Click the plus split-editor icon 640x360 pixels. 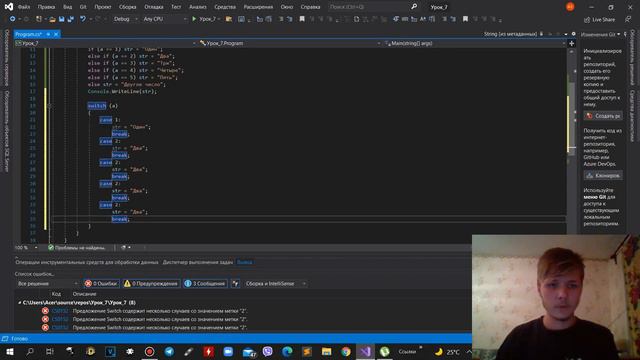[x=571, y=43]
